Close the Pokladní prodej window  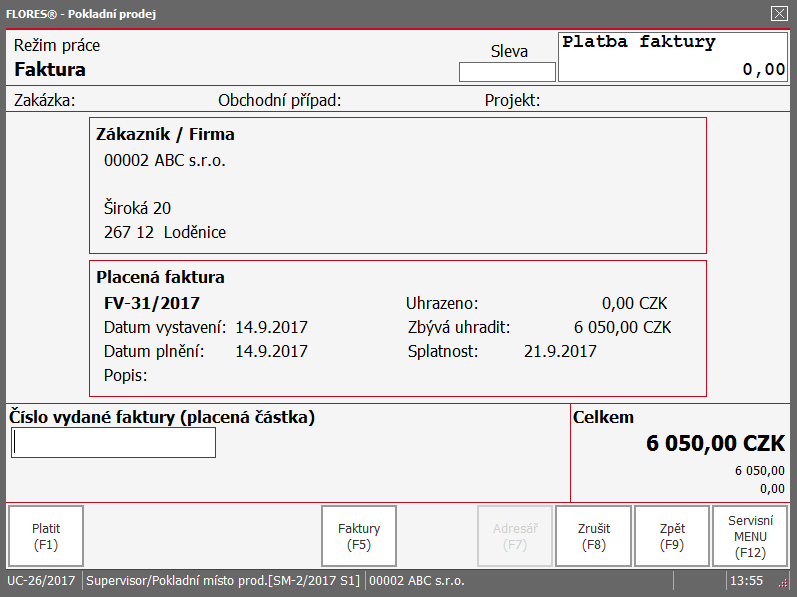pyautogui.click(x=779, y=13)
